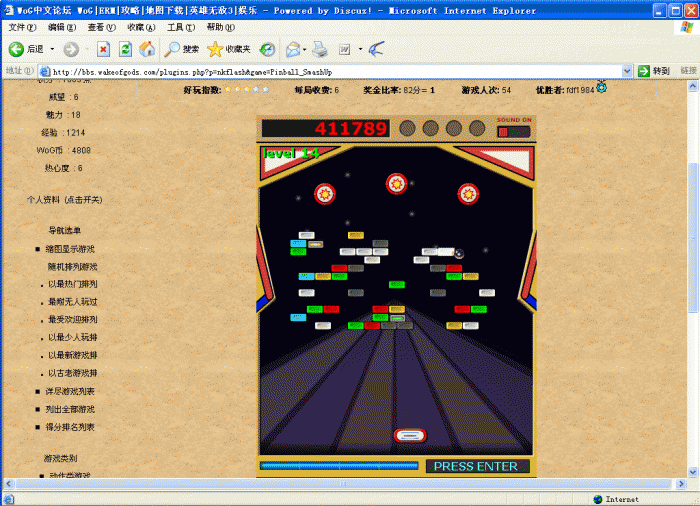Open the 工具(T) menu
This screenshot has width=700, height=506.
click(181, 28)
